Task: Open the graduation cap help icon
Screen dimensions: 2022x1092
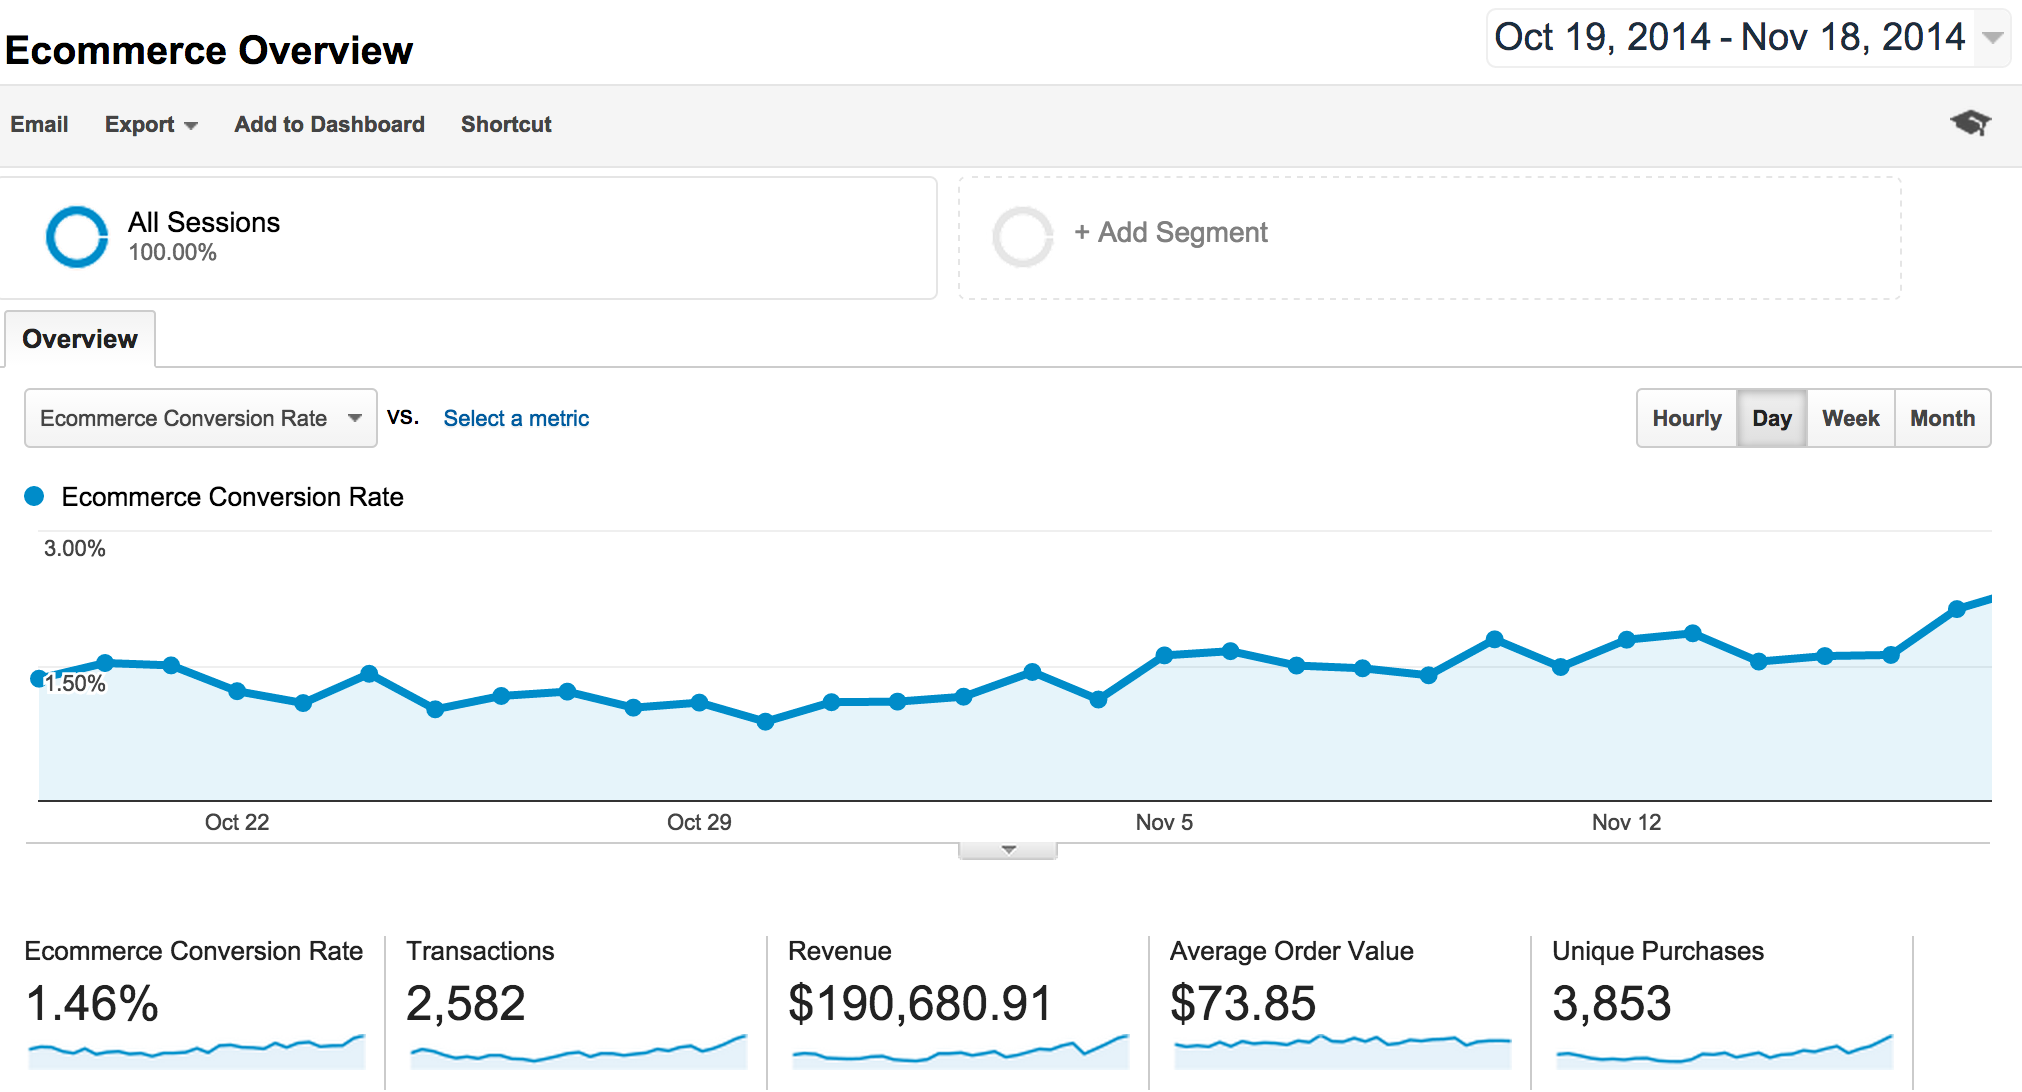Action: coord(1970,123)
